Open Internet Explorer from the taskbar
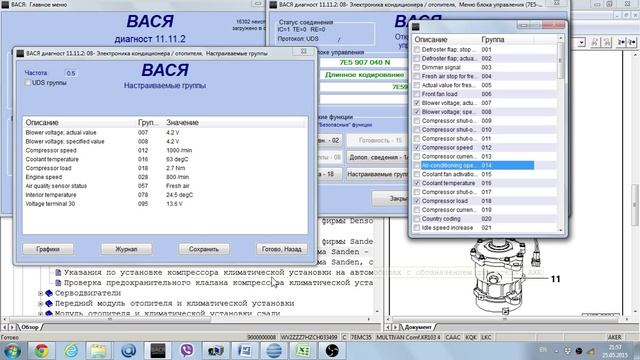Screen dimensions: 640x360 (71, 351)
